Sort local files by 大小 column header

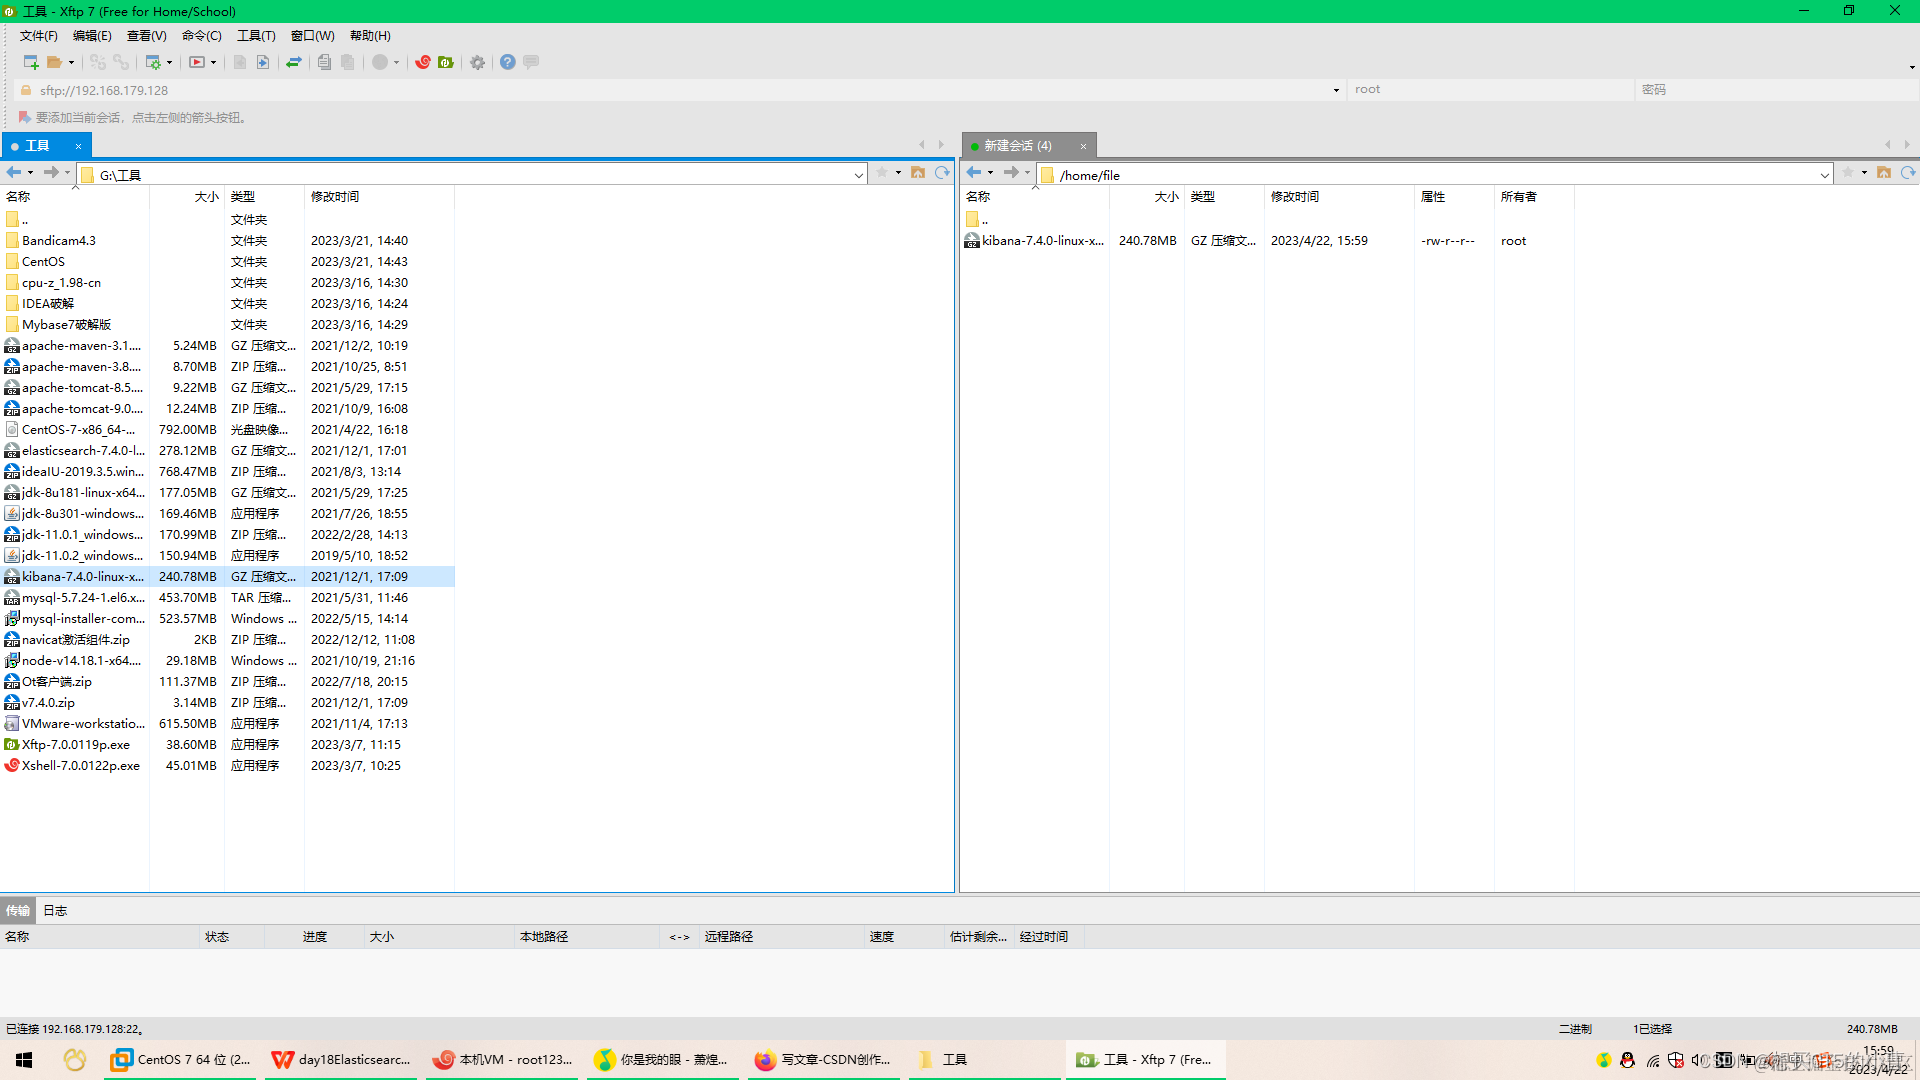click(x=206, y=197)
